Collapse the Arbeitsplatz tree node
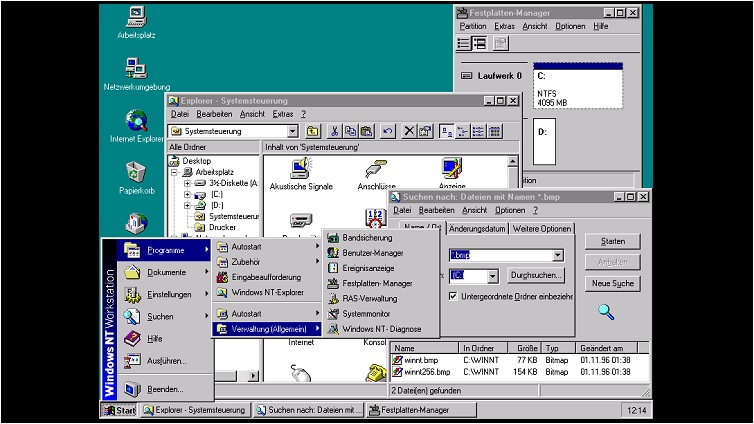Screen dimensions: 754x424 coord(175,172)
